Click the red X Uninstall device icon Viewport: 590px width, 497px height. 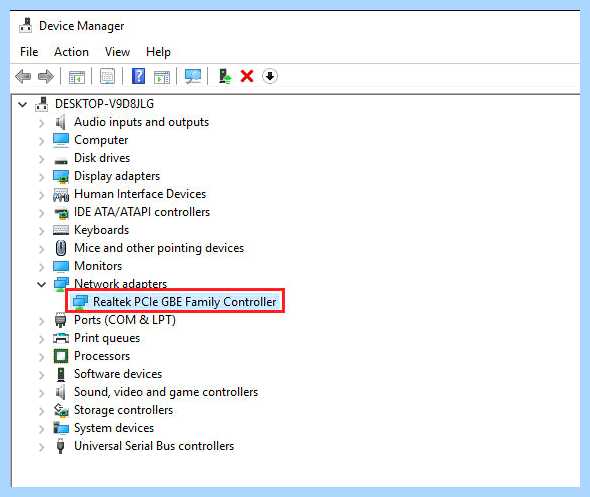pyautogui.click(x=247, y=76)
